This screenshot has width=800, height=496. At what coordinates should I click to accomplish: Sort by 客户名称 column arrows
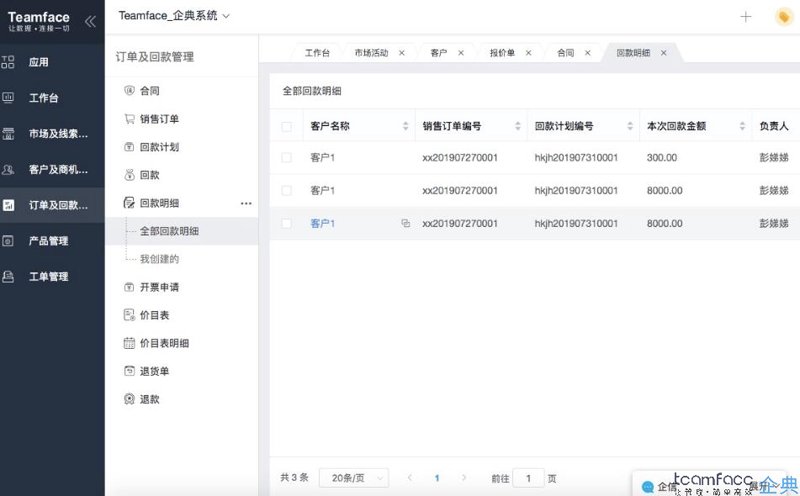[x=406, y=126]
